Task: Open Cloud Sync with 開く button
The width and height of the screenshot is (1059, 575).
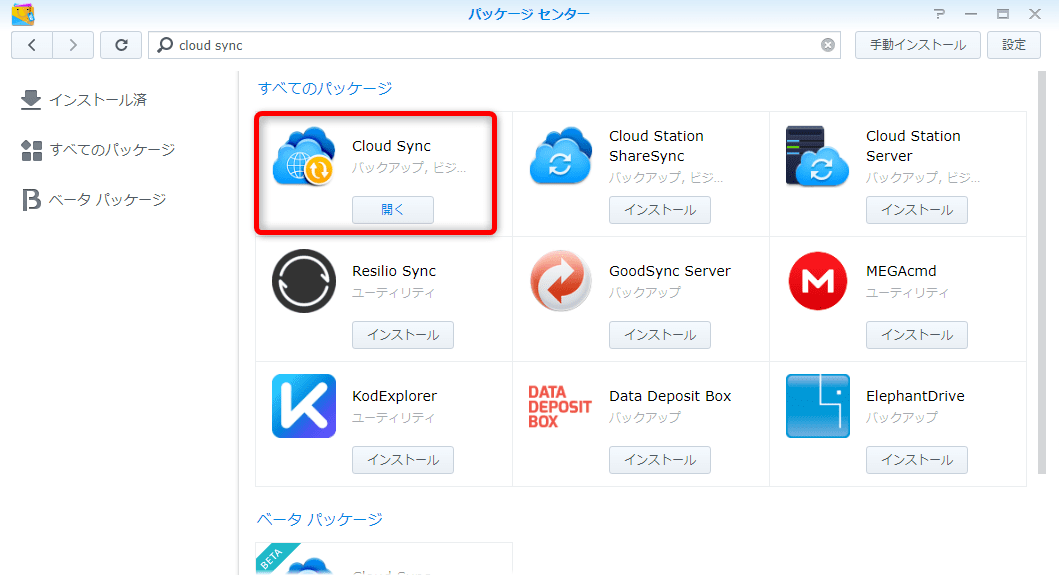Action: [392, 210]
